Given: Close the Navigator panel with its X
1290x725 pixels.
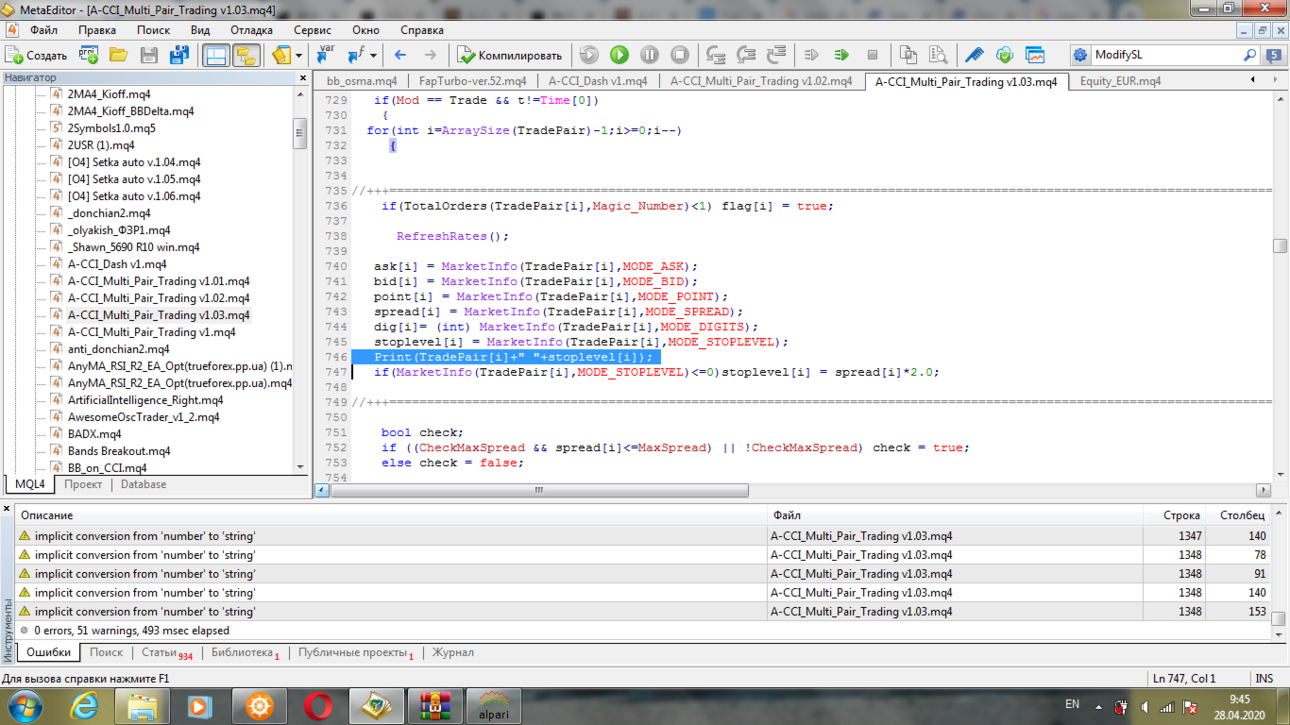Looking at the screenshot, I should (303, 78).
